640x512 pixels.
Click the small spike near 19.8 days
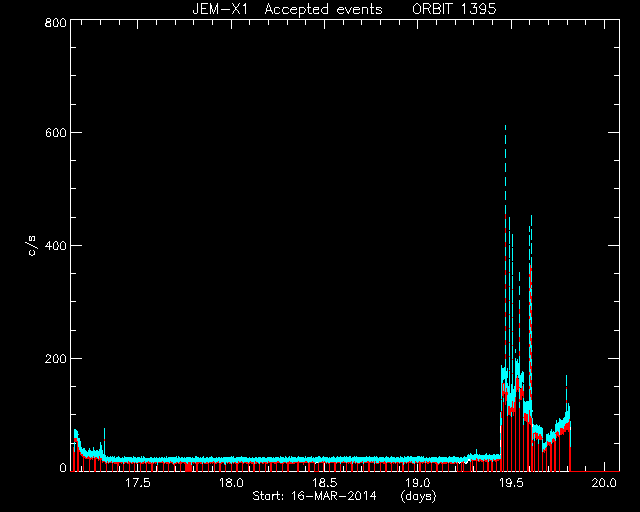[567, 388]
